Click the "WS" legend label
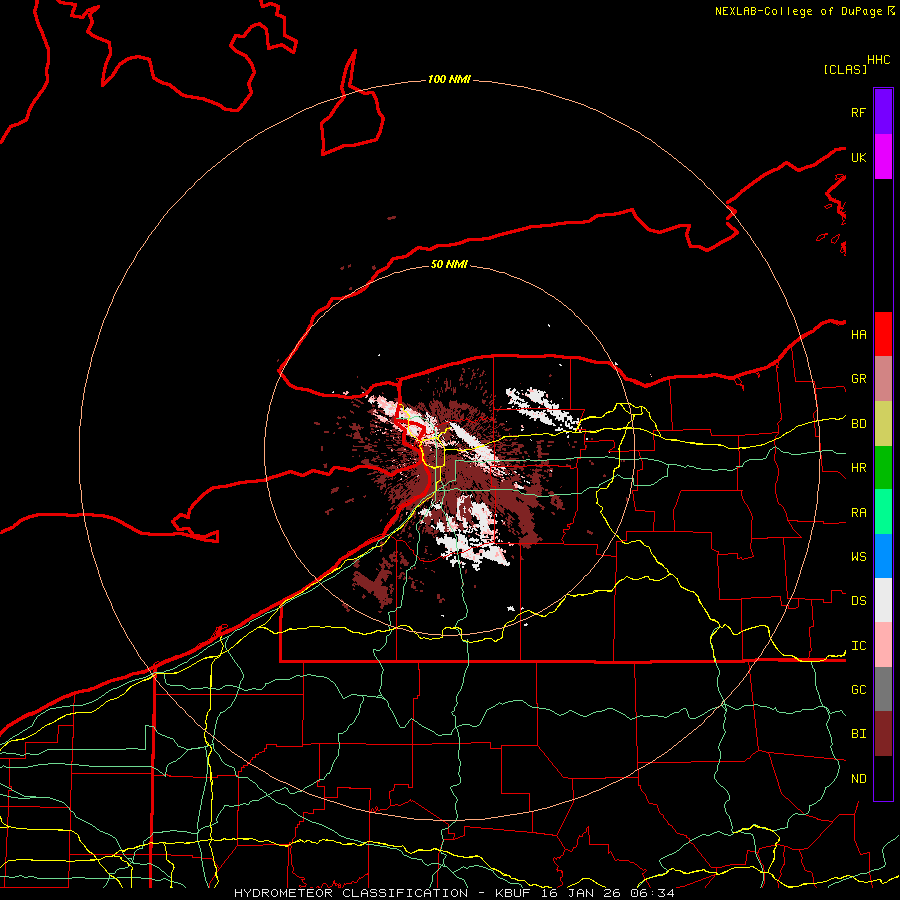900x900 pixels. coord(858,557)
